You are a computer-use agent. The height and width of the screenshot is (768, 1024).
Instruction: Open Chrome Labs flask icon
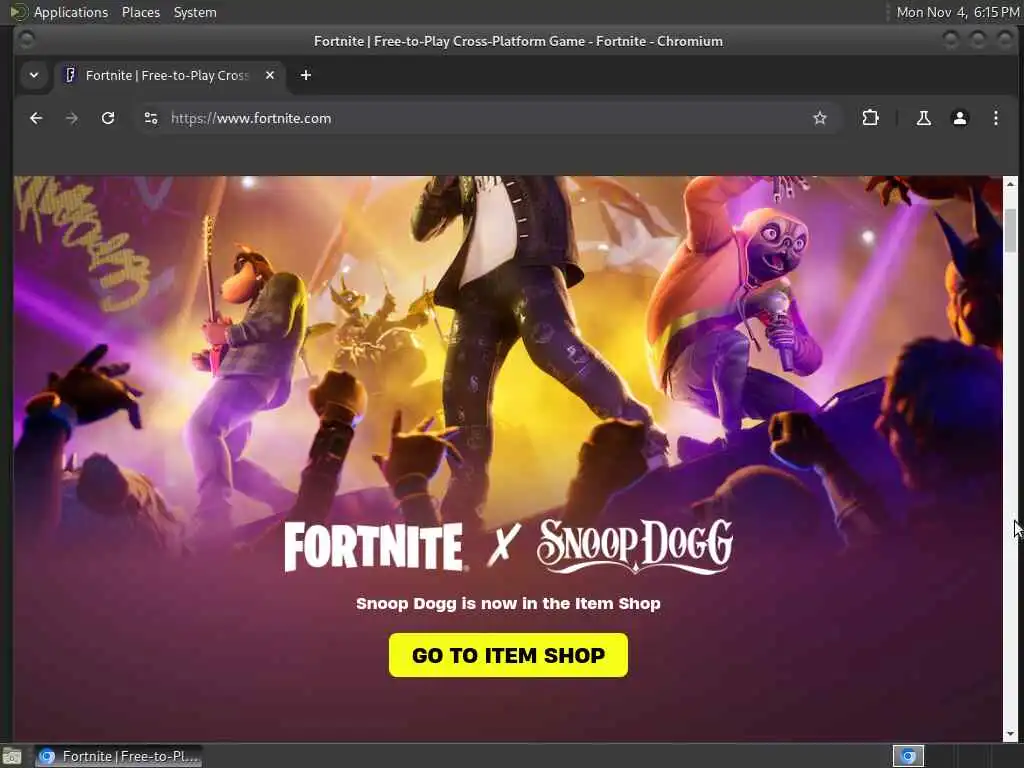point(923,118)
